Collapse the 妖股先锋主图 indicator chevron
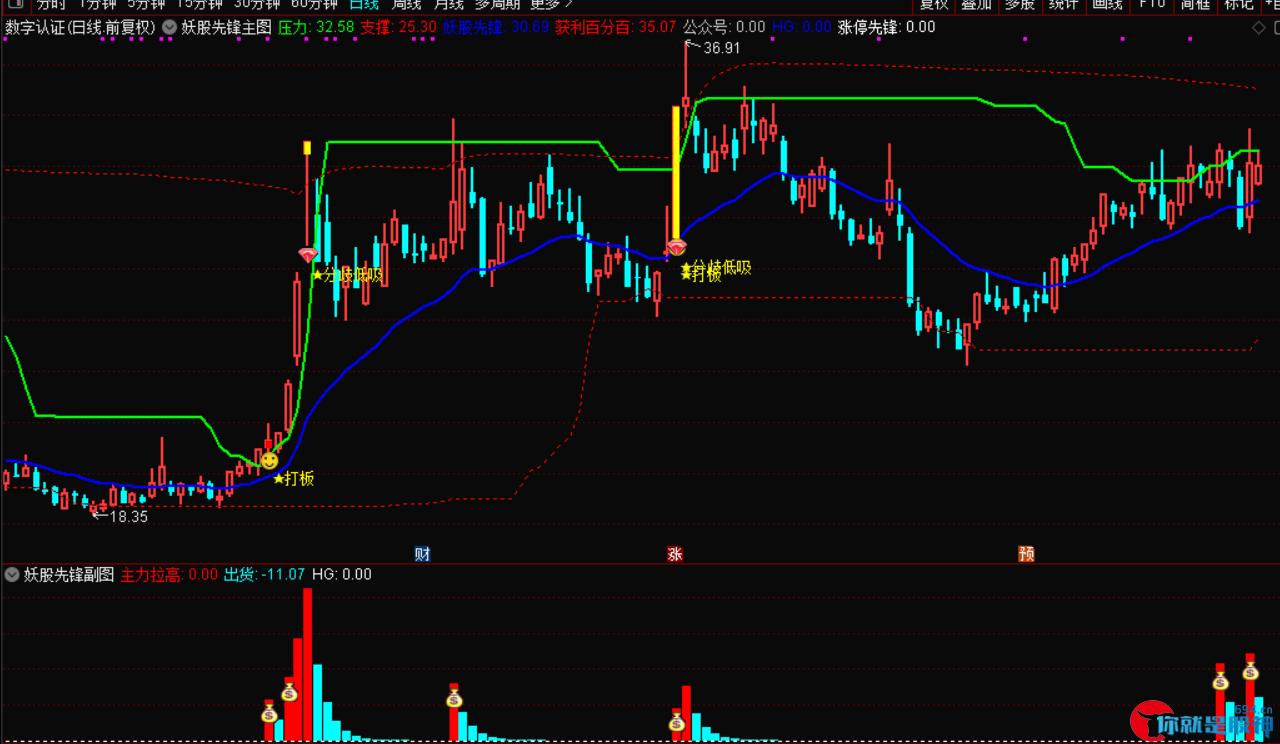 coord(170,27)
